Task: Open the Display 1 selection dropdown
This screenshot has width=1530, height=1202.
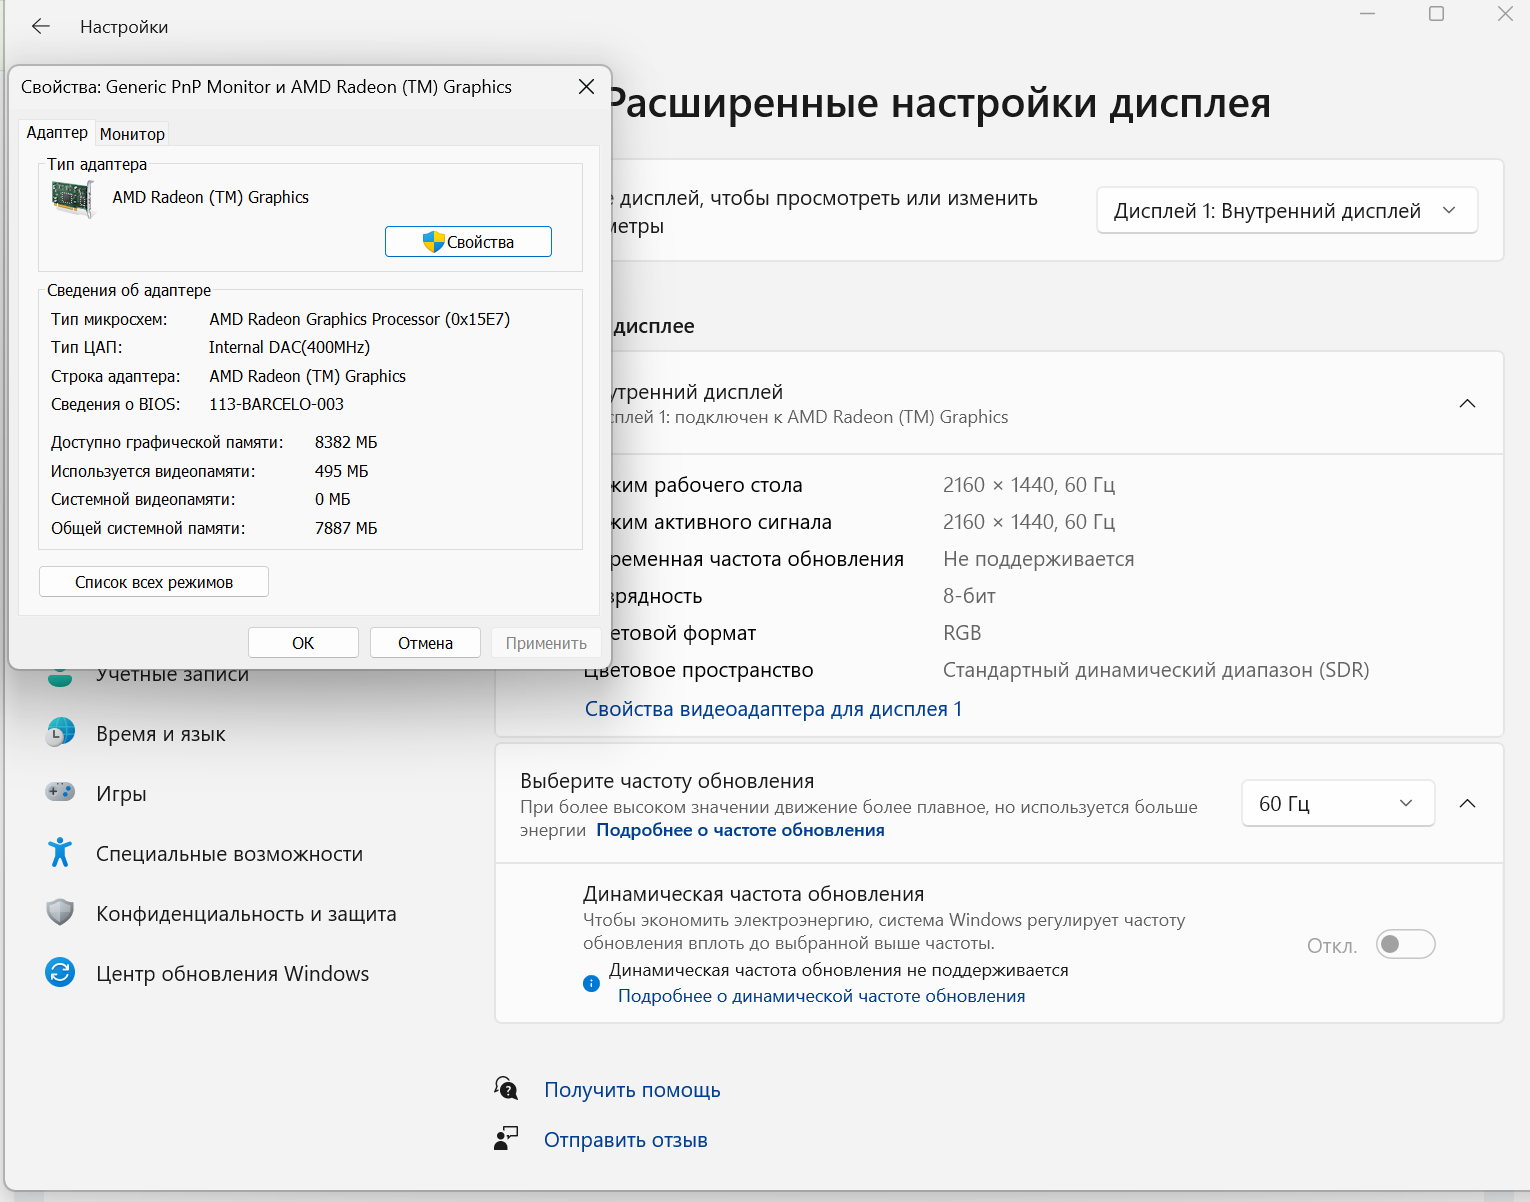Action: point(1286,211)
